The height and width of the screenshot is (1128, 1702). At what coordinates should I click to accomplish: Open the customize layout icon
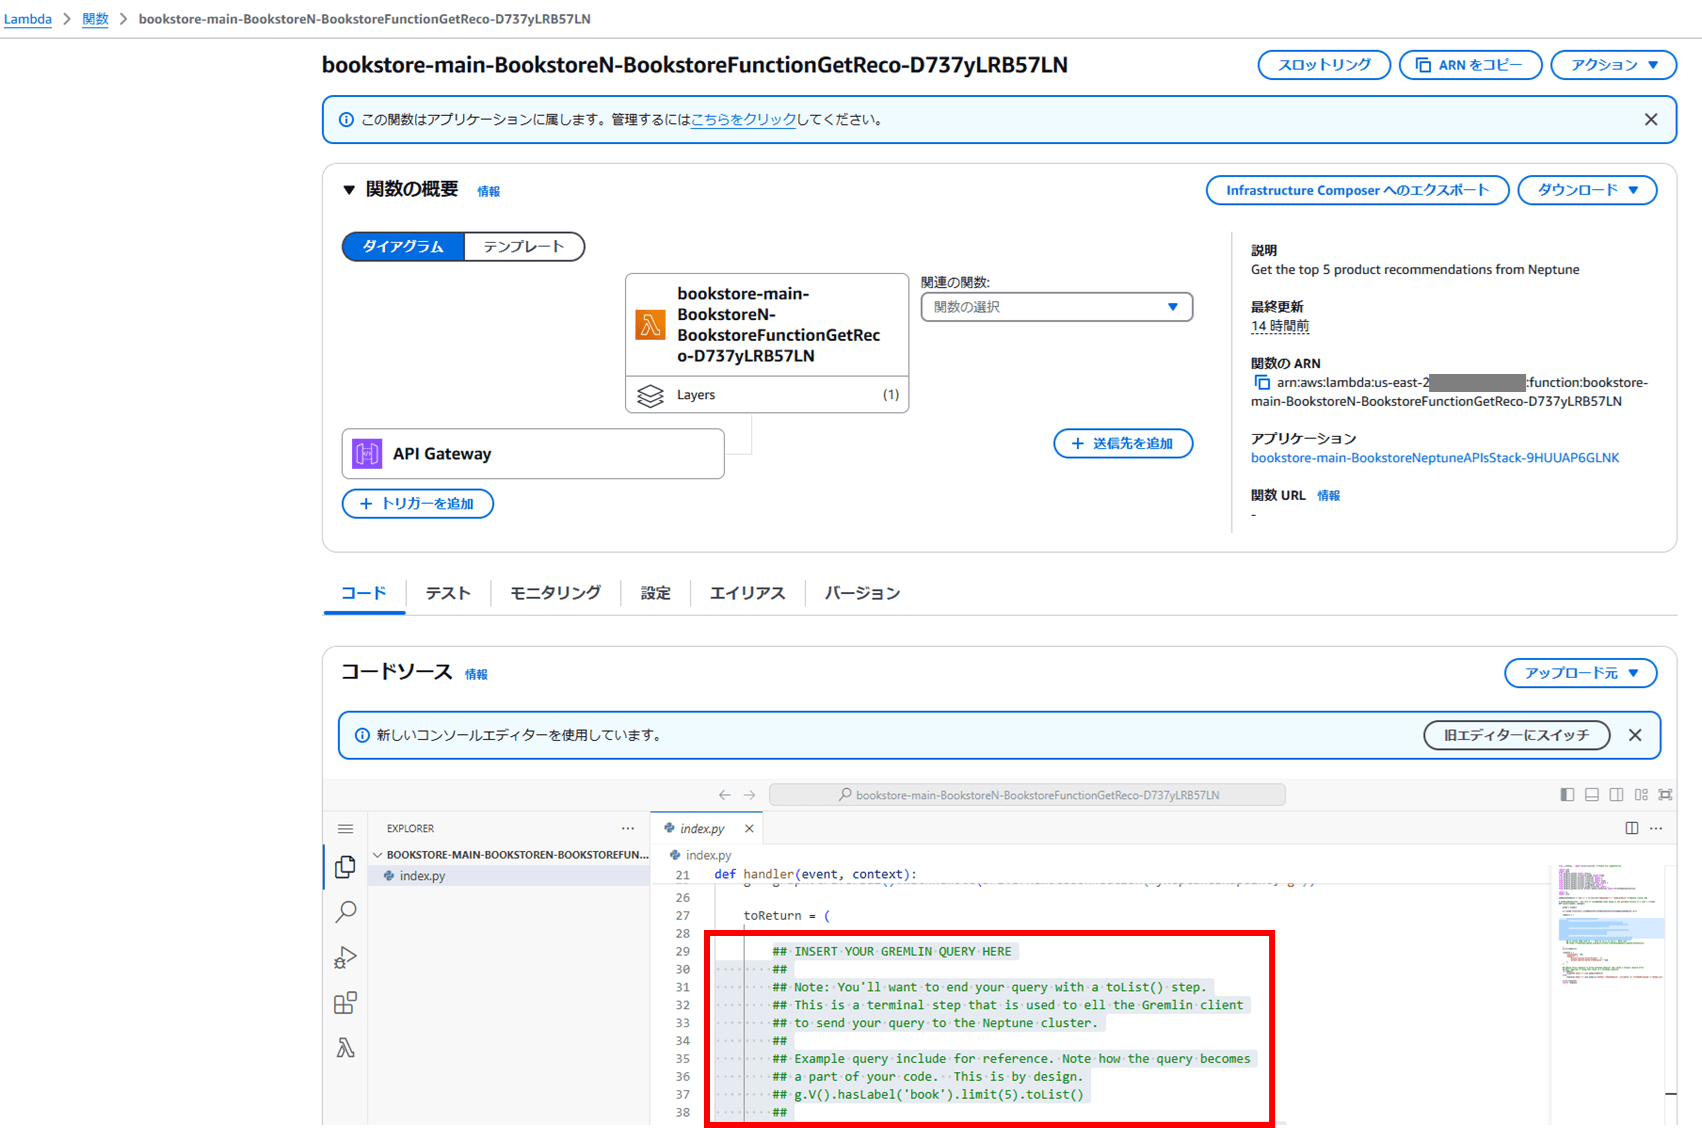click(x=1641, y=795)
